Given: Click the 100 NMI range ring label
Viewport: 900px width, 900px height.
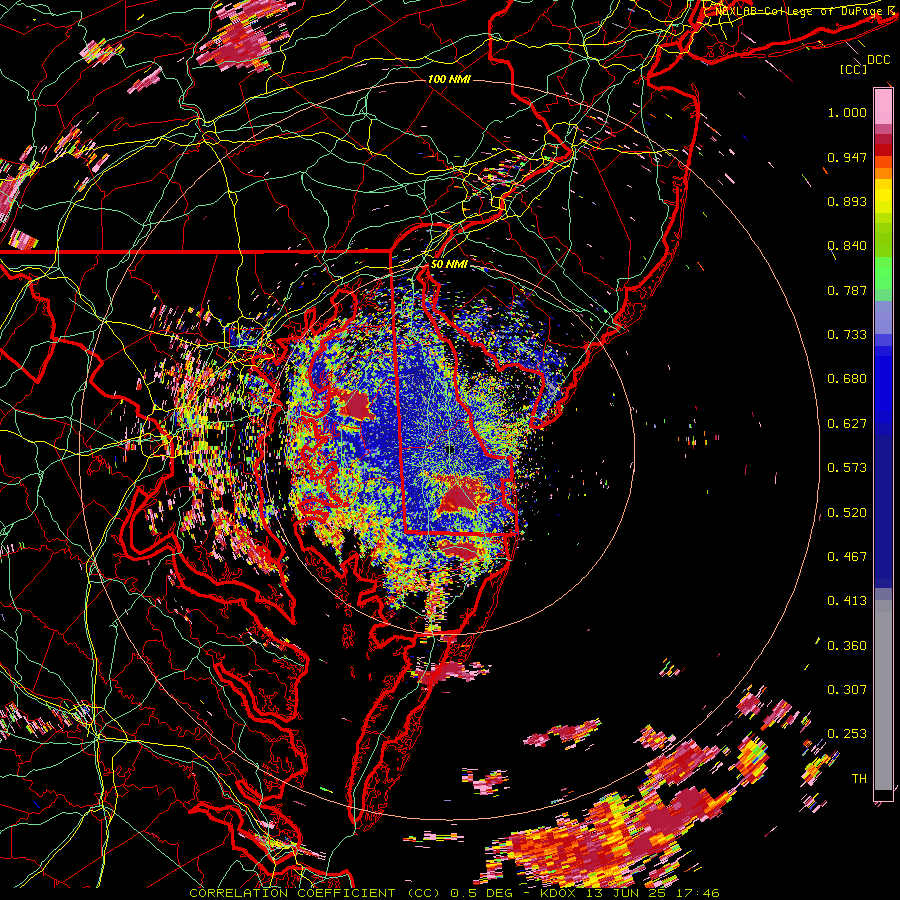Looking at the screenshot, I should [x=449, y=79].
